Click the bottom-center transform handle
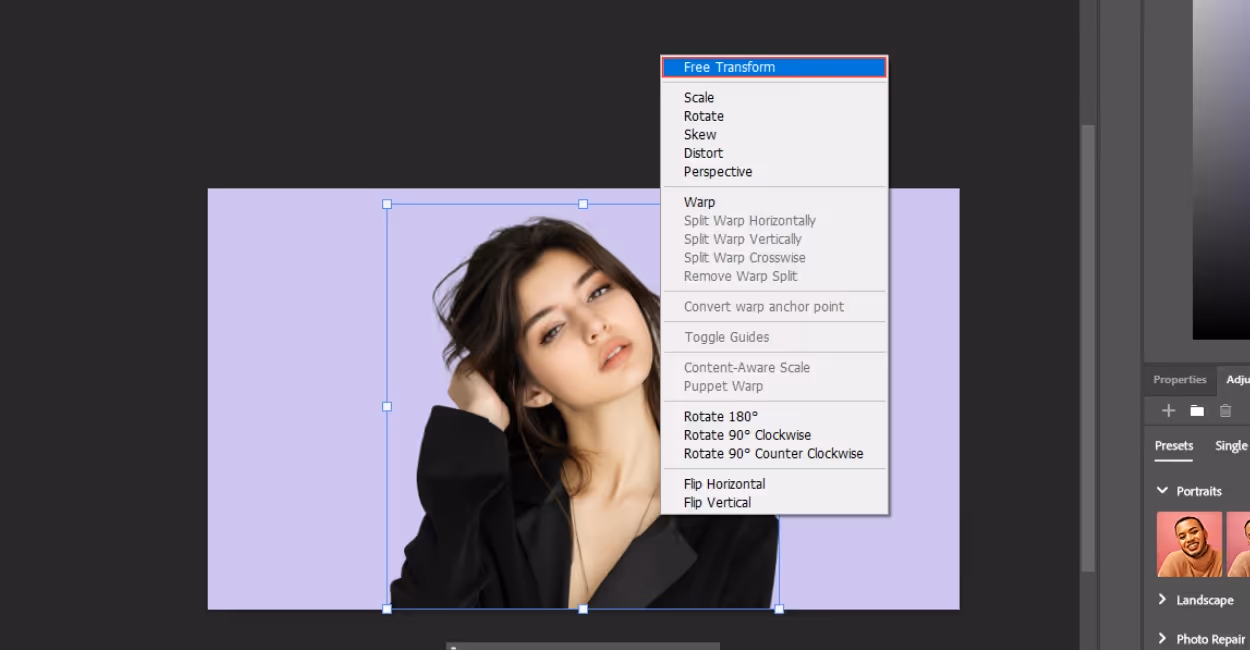This screenshot has height=650, width=1250. (x=583, y=608)
